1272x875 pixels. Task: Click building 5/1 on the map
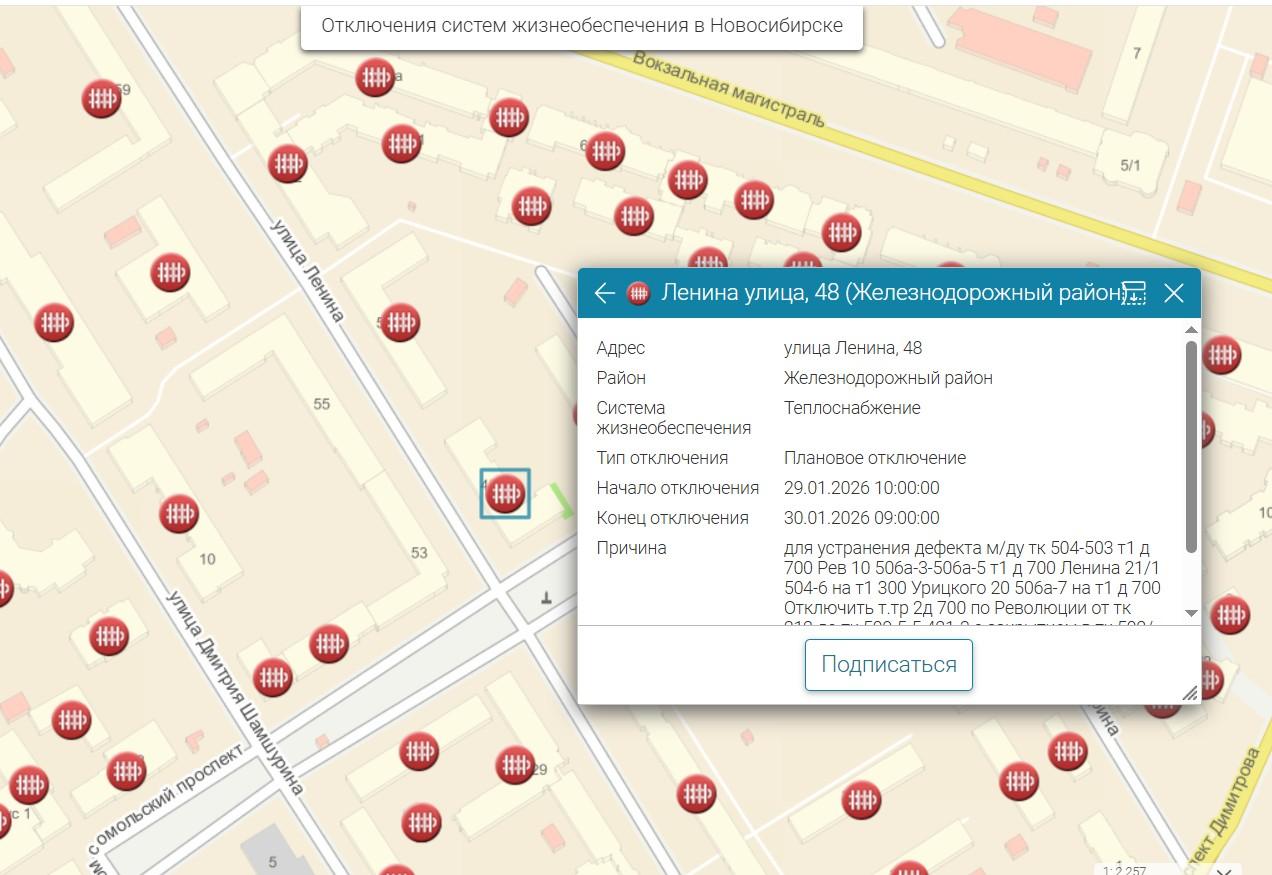pyautogui.click(x=1130, y=165)
